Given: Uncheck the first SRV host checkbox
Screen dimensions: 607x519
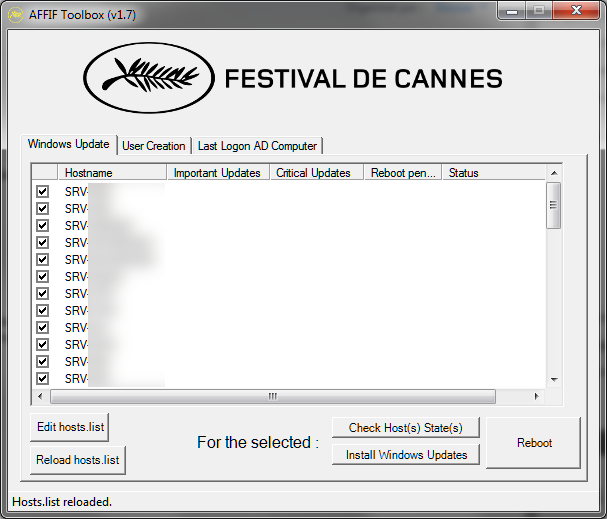Looking at the screenshot, I should click(43, 192).
